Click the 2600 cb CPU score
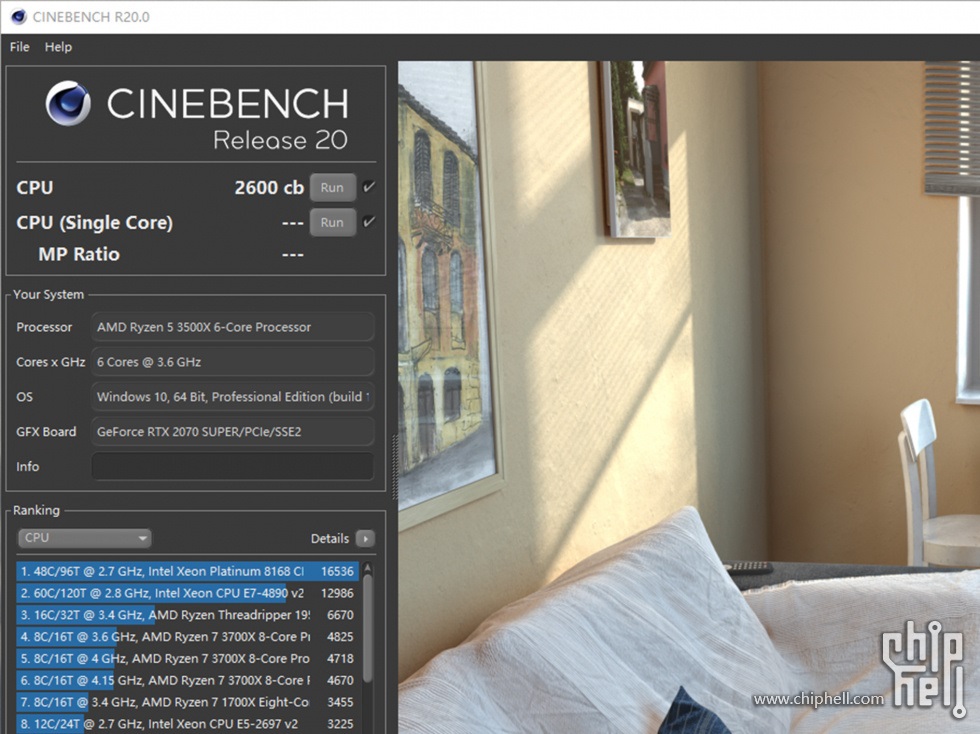The height and width of the screenshot is (734, 980). pos(269,188)
